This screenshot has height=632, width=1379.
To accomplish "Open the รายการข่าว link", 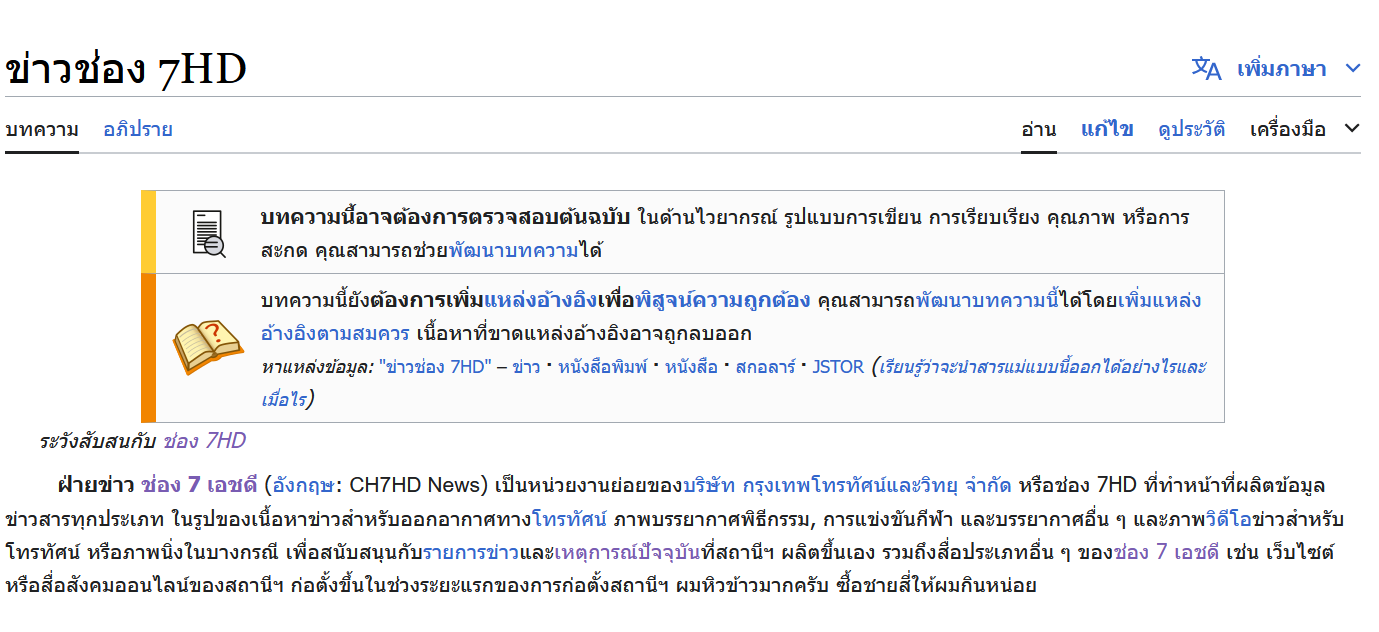I will (x=469, y=552).
